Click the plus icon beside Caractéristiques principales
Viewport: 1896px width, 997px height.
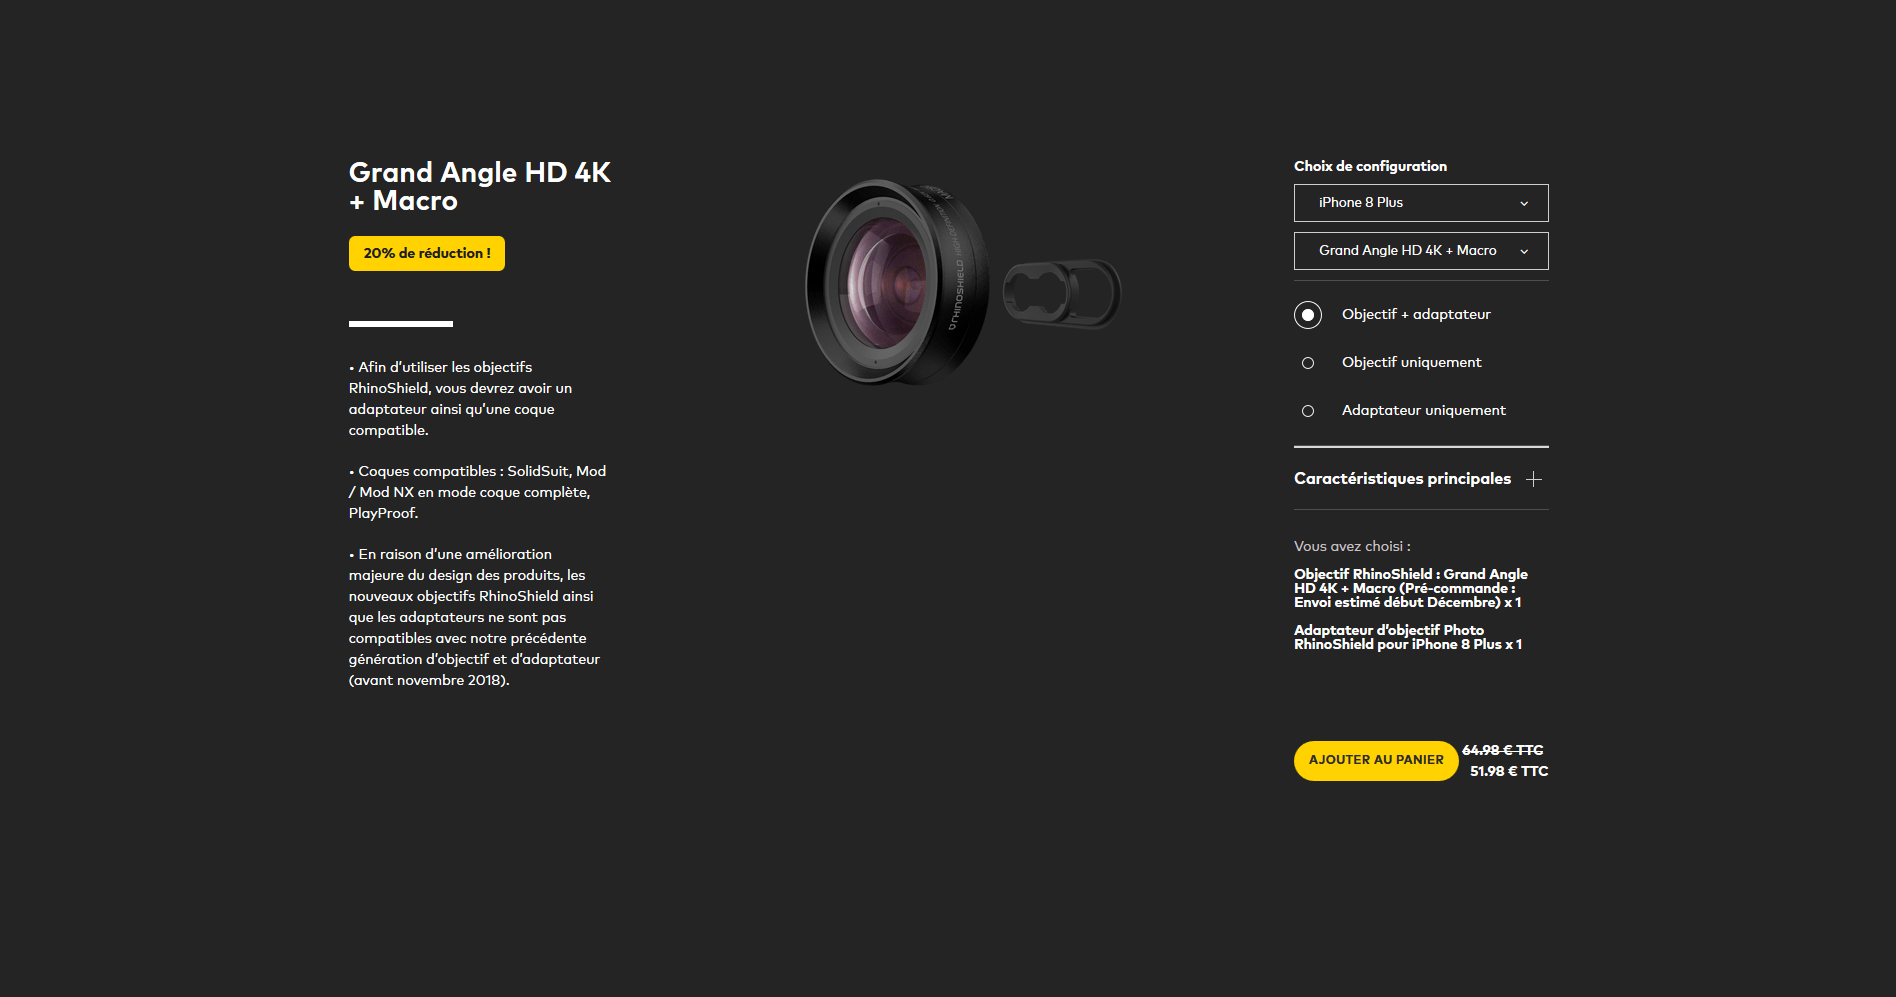tap(1534, 479)
